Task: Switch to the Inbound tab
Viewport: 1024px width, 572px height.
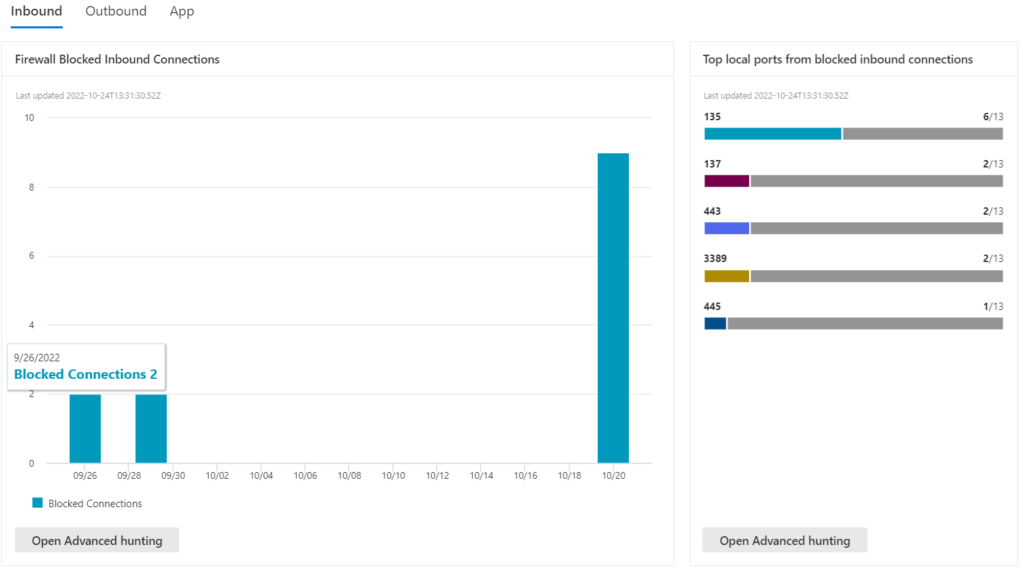Action: (x=37, y=12)
